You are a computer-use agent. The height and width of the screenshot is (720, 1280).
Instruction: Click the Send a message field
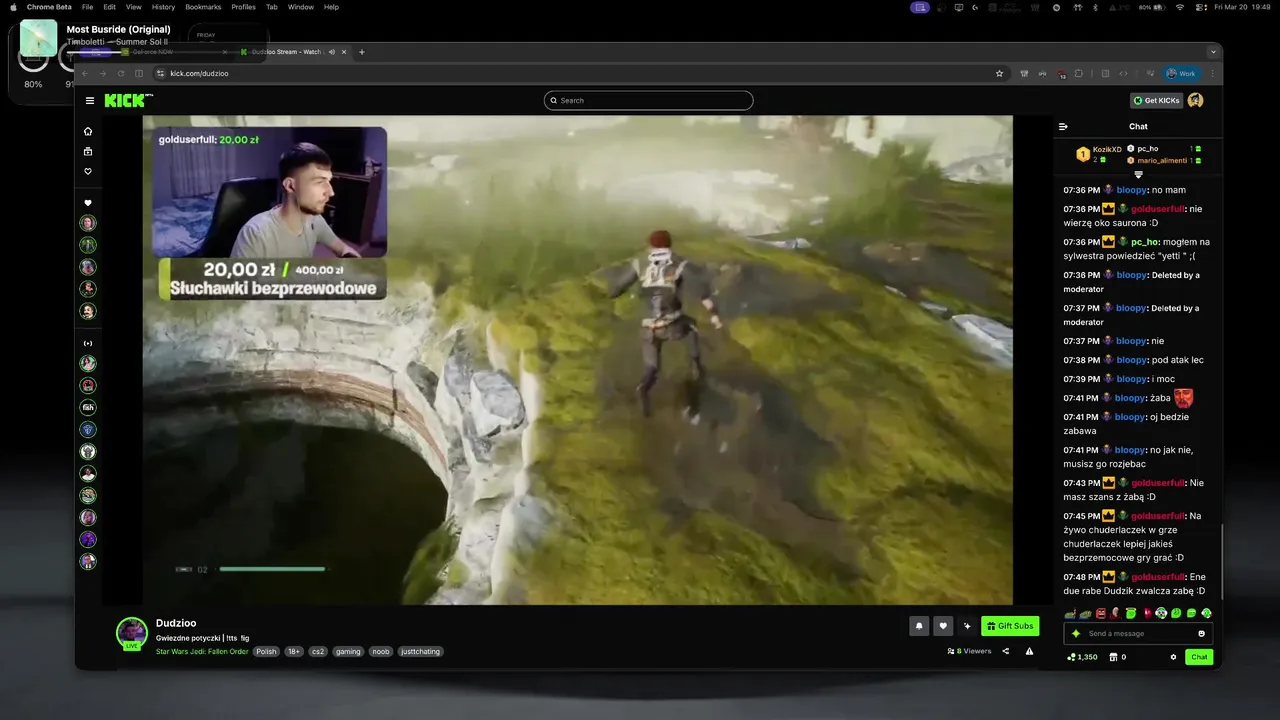[1138, 633]
